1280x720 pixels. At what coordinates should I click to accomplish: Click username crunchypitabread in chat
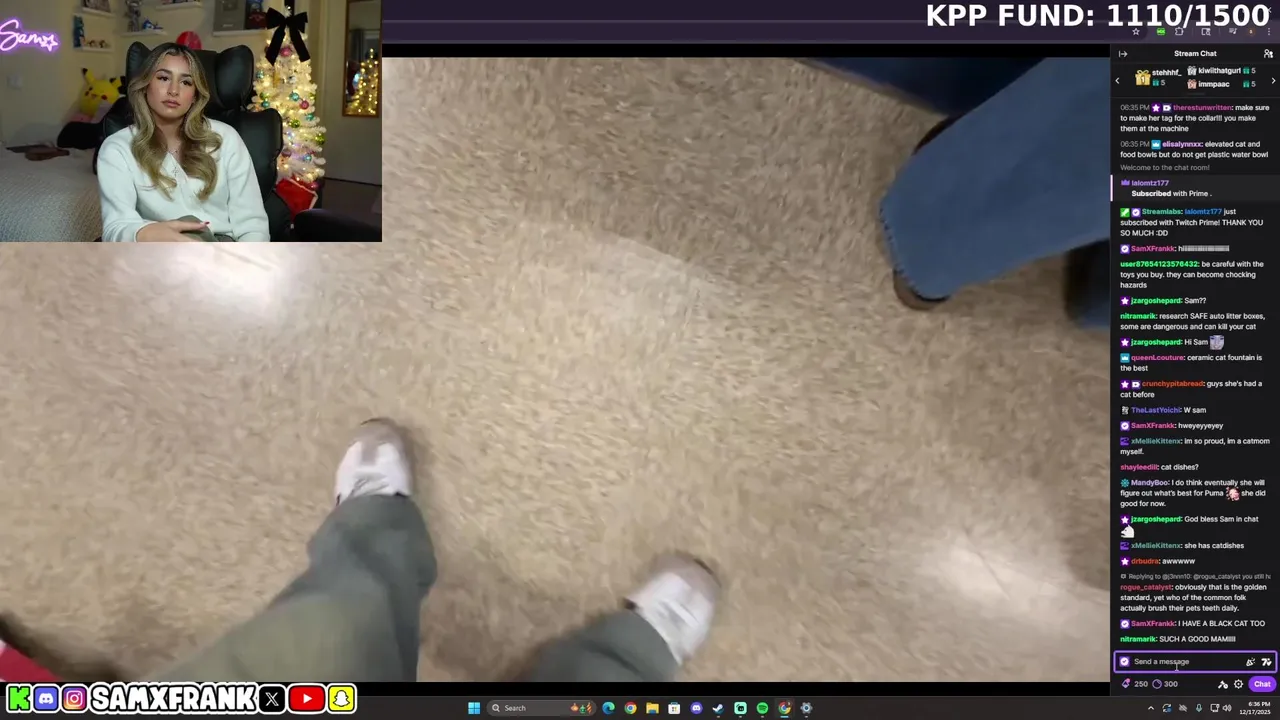[x=1172, y=384]
